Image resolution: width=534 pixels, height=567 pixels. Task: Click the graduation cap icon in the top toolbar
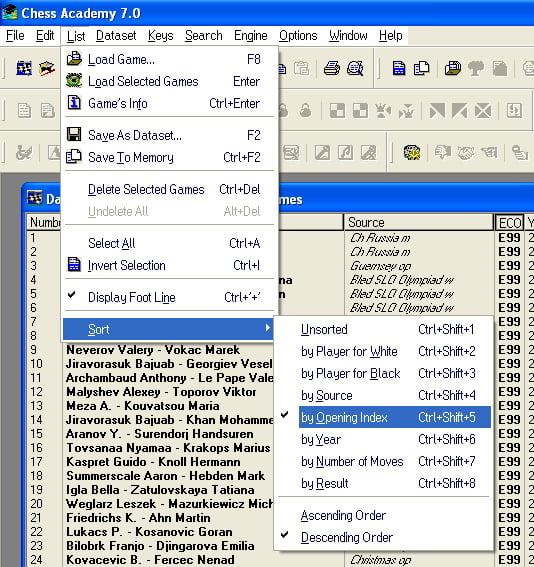click(47, 68)
